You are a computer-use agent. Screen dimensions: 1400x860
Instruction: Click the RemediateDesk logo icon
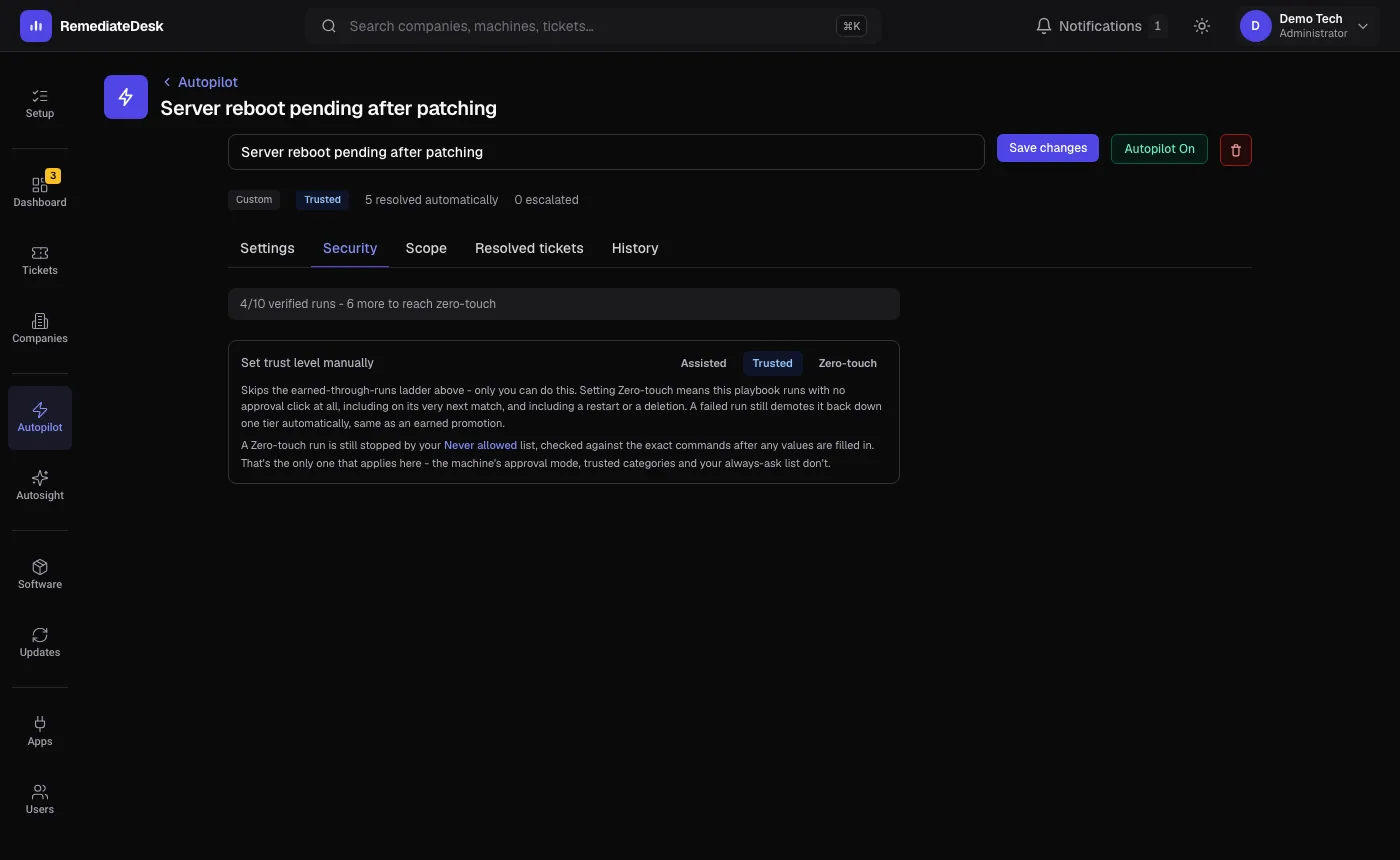36,26
